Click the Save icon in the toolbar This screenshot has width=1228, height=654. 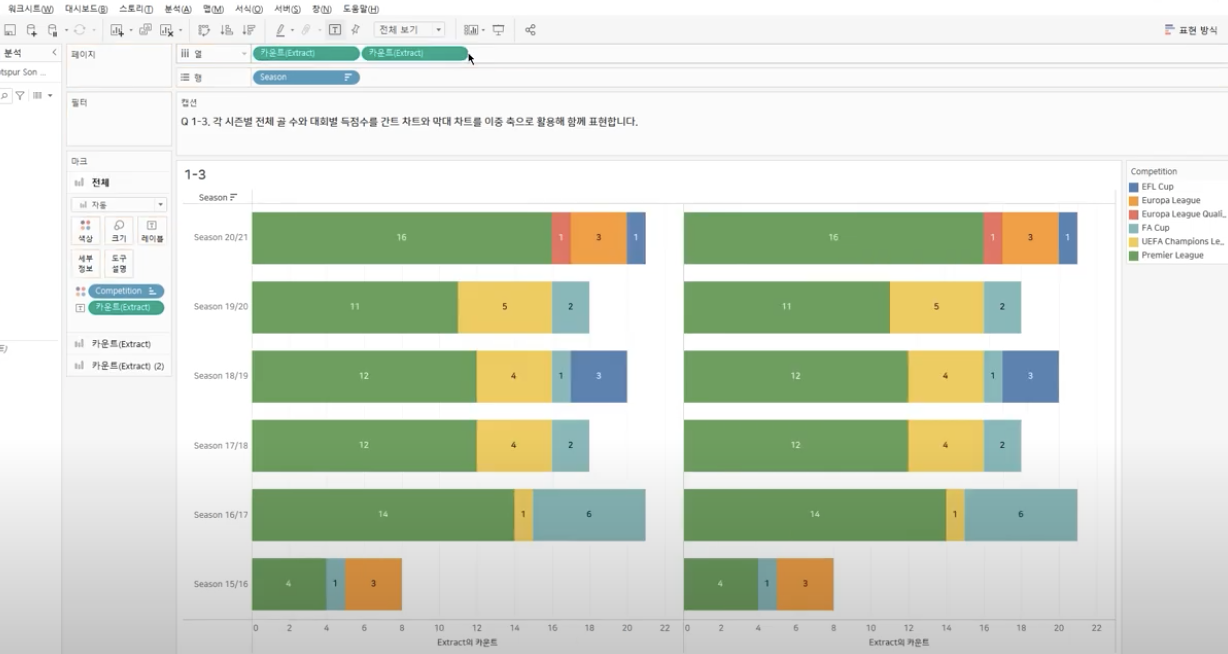click(10, 30)
